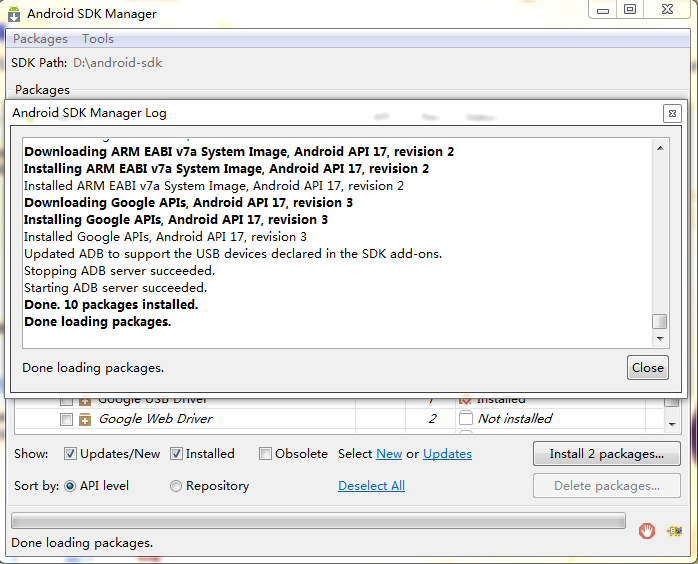The height and width of the screenshot is (564, 698).
Task: Click the log line 'Done. 10 packages installed.'
Action: pyautogui.click(x=111, y=305)
